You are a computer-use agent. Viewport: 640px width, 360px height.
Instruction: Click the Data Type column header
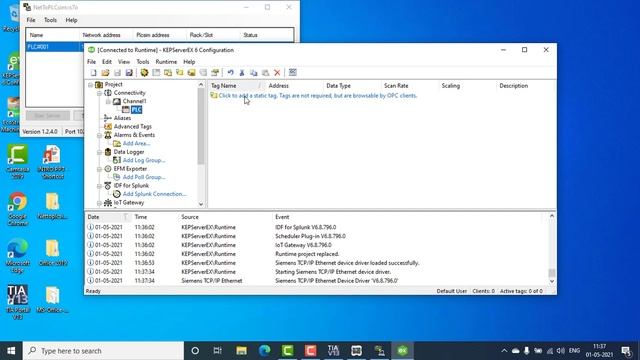click(338, 86)
